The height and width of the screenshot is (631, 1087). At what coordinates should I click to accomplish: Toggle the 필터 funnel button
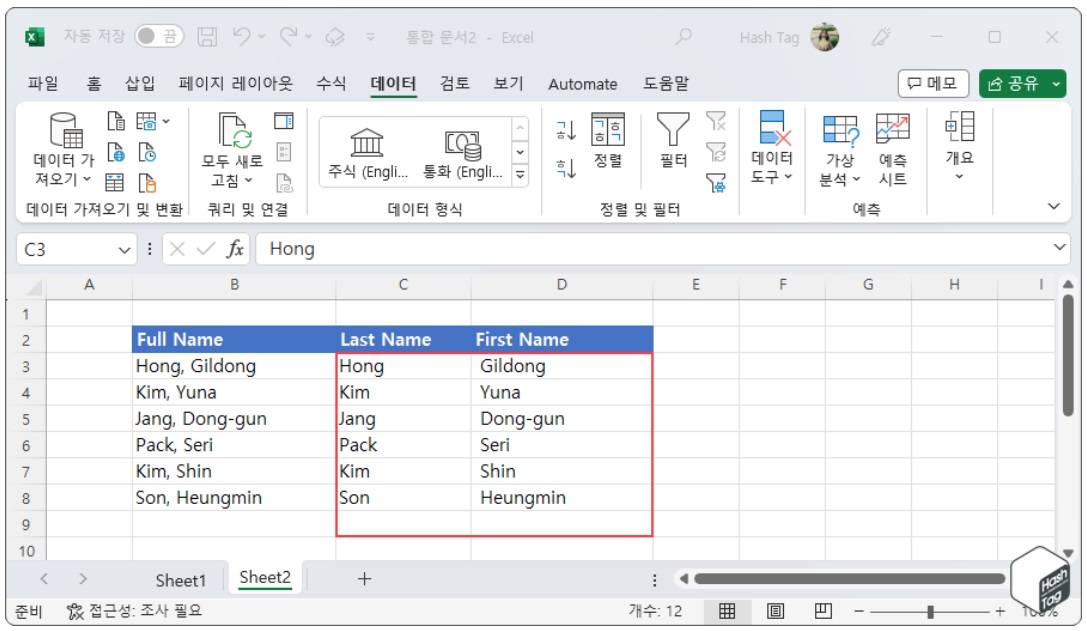[672, 141]
